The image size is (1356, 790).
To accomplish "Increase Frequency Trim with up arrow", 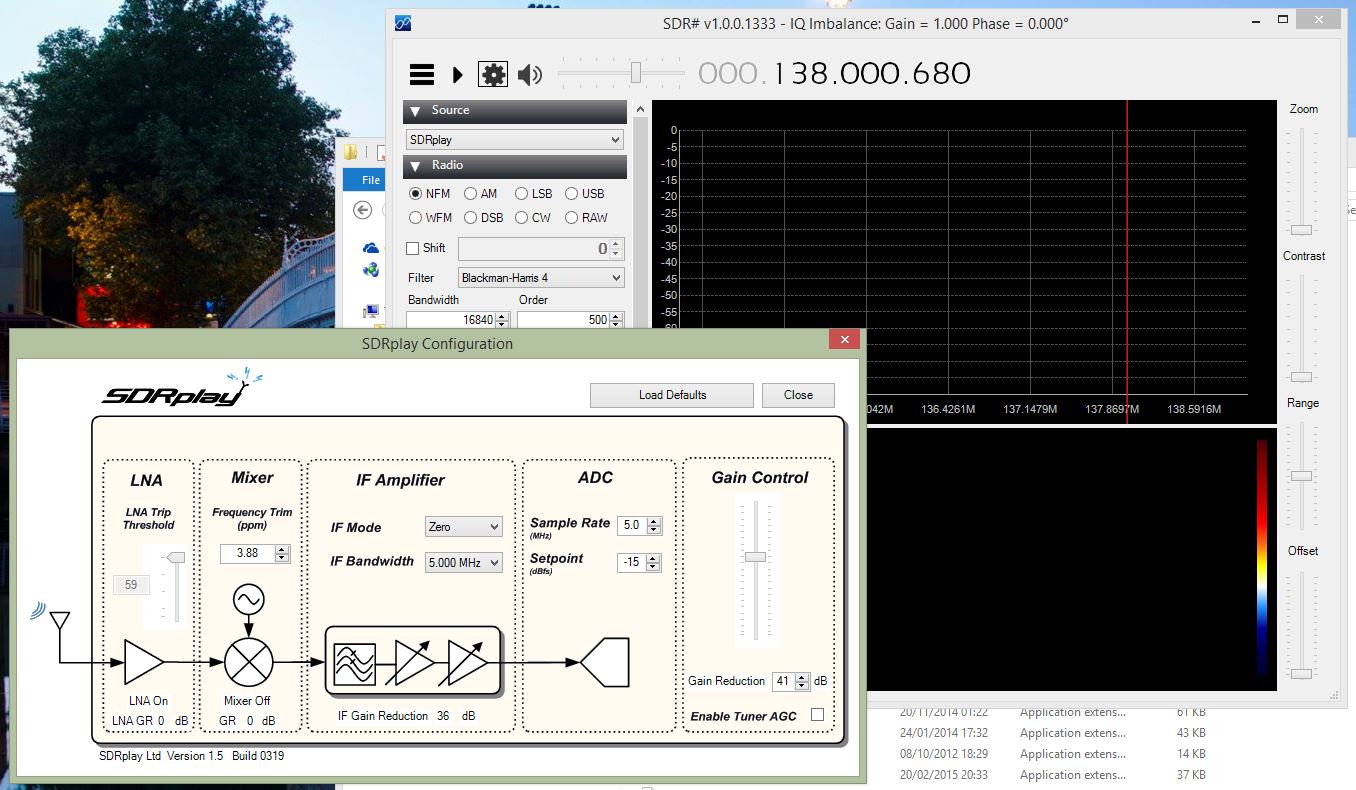I will [282, 549].
